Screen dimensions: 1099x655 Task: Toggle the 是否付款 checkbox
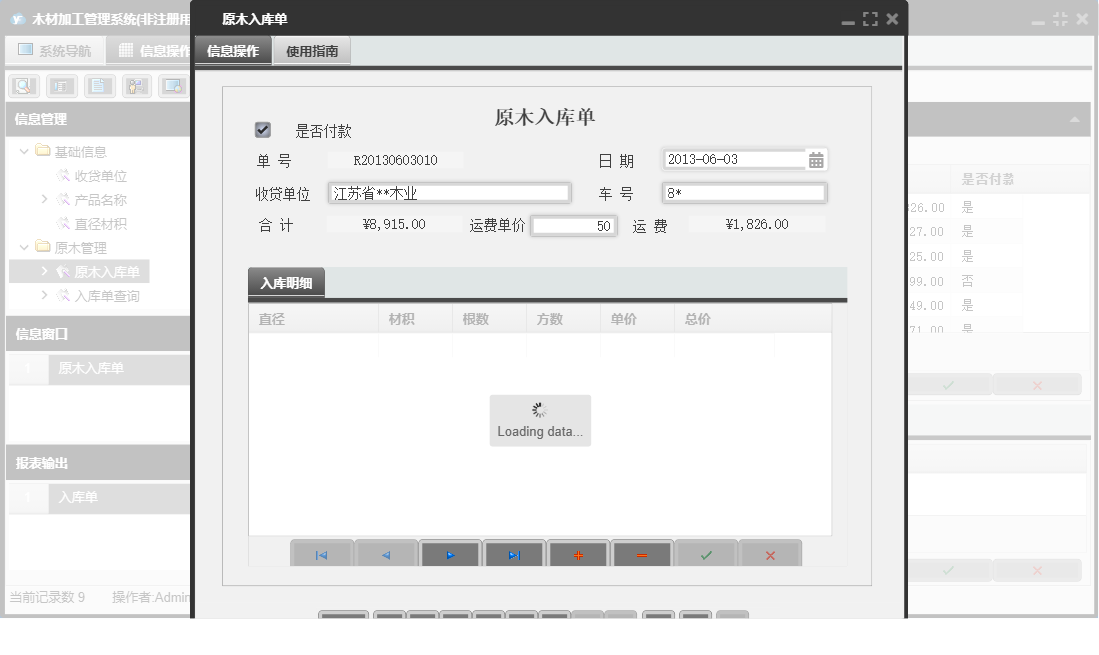coord(263,128)
